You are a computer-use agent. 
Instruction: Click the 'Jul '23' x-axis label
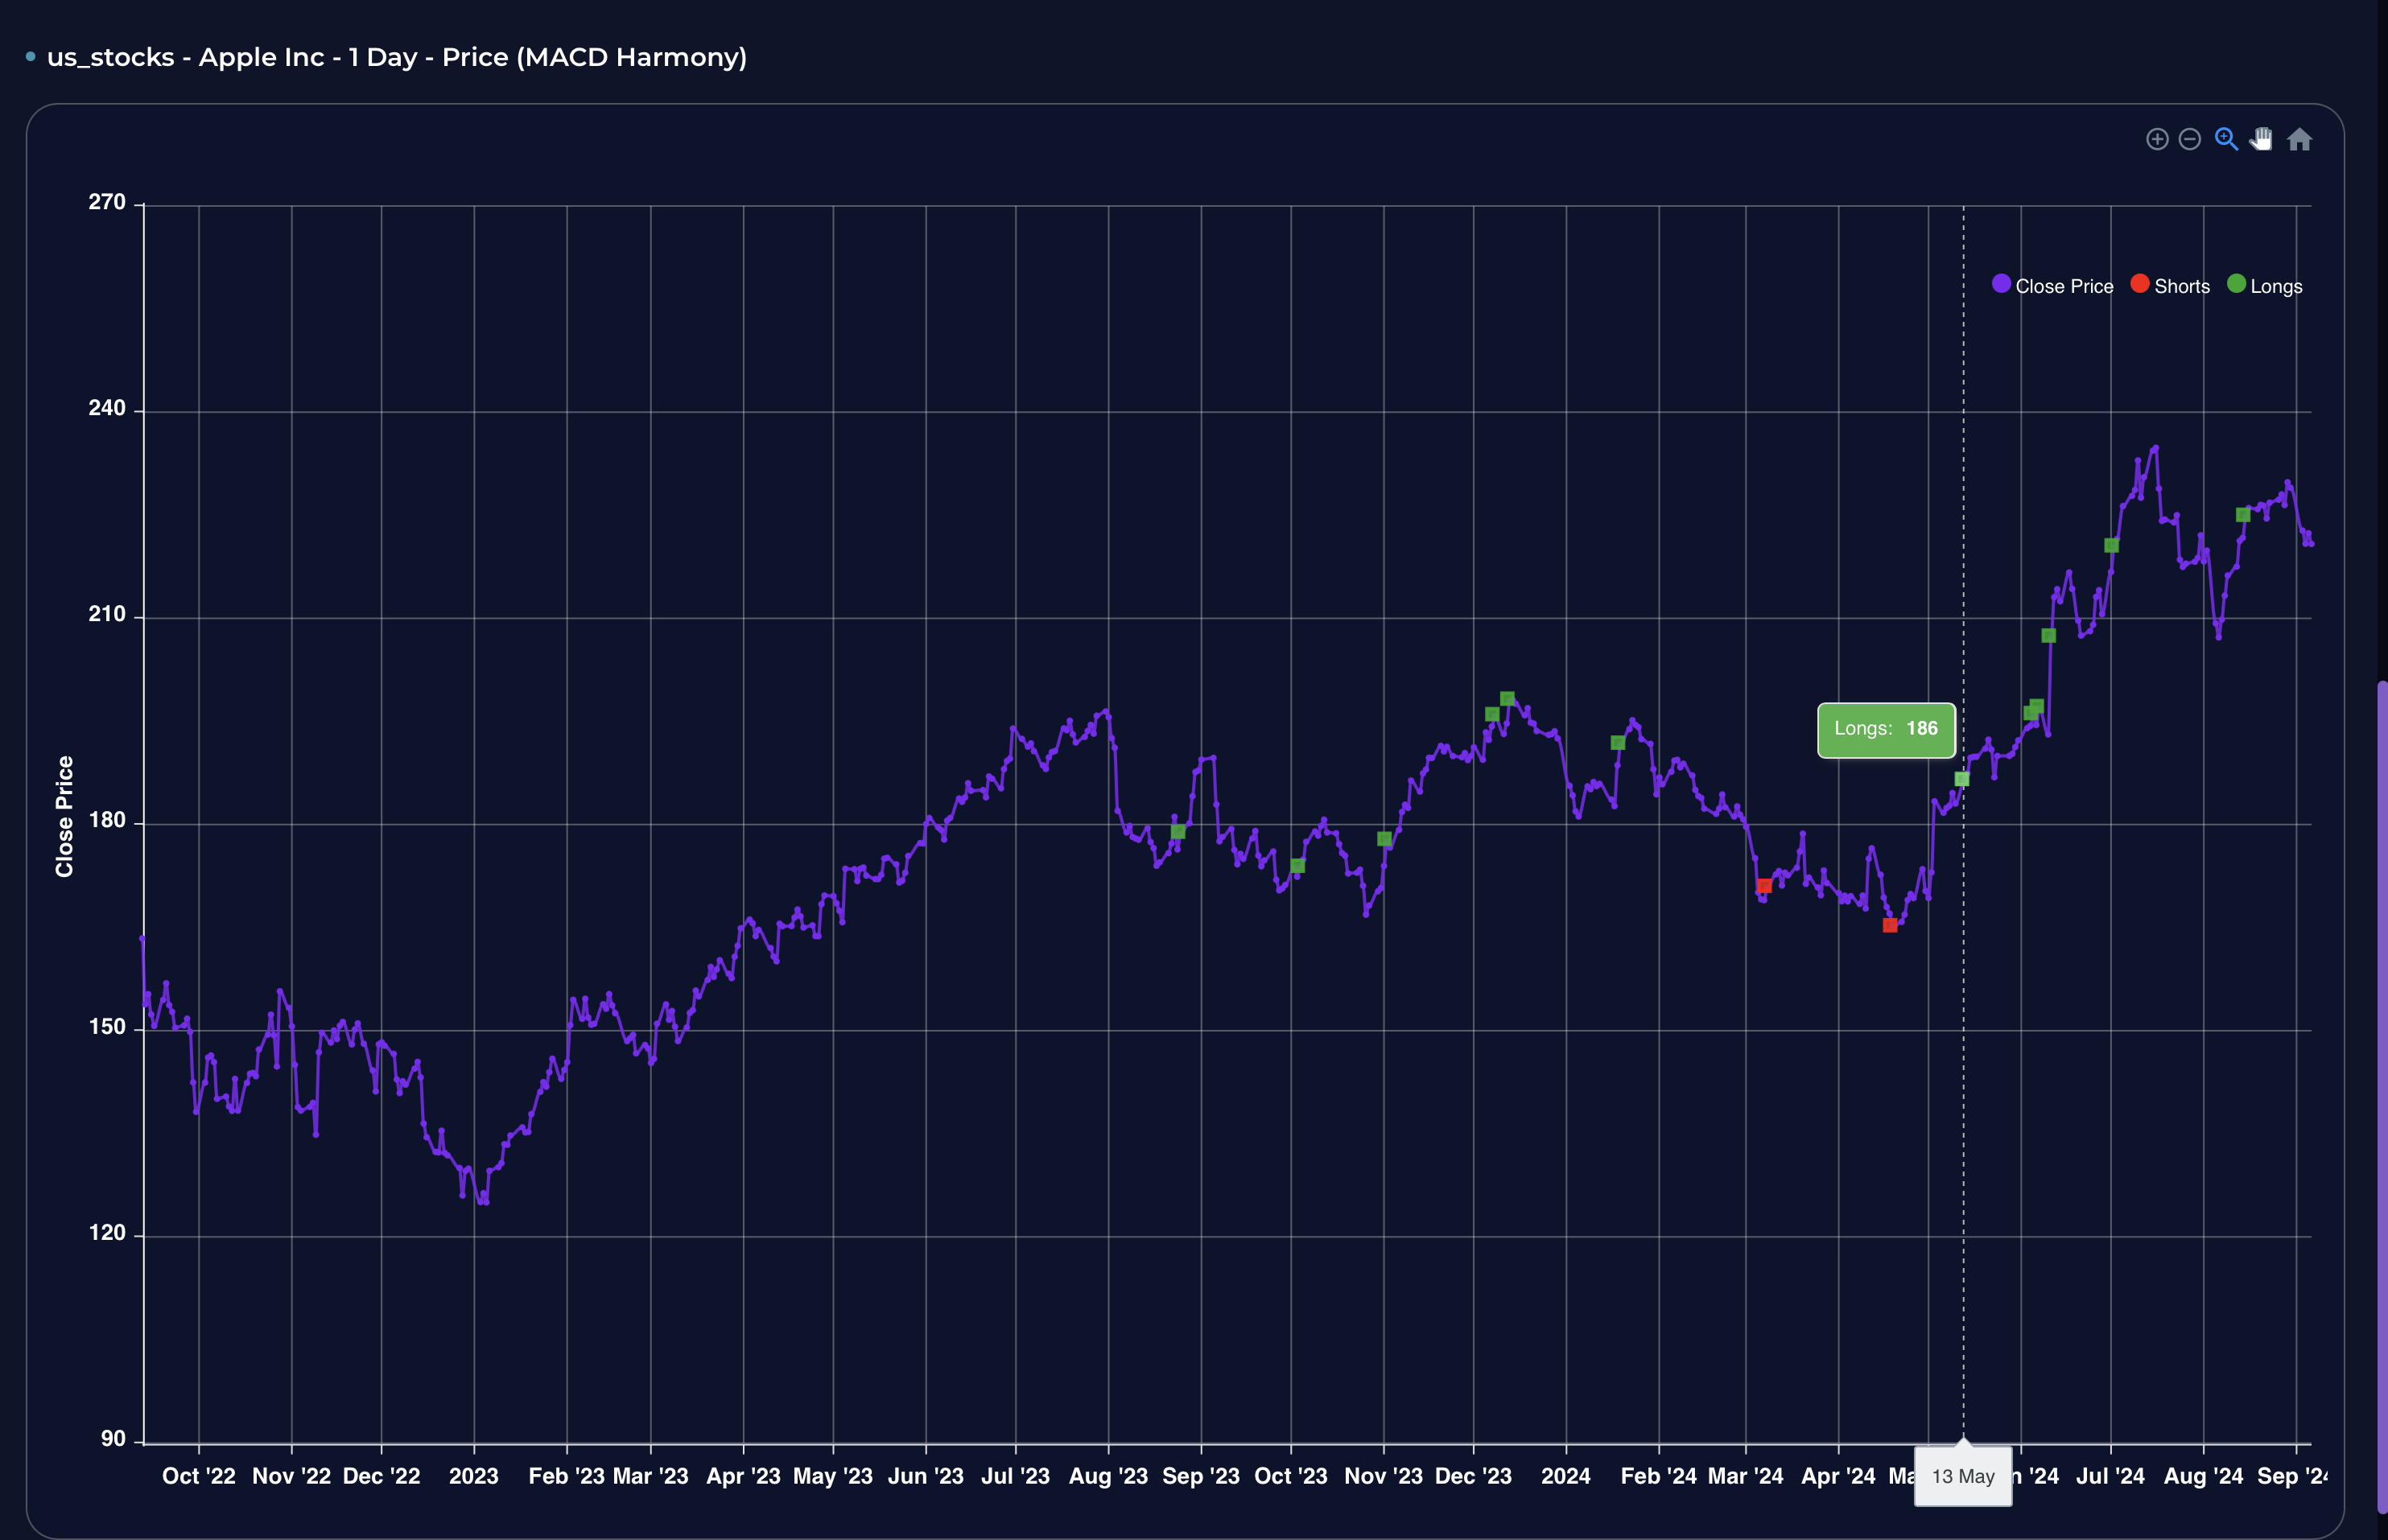tap(1016, 1476)
